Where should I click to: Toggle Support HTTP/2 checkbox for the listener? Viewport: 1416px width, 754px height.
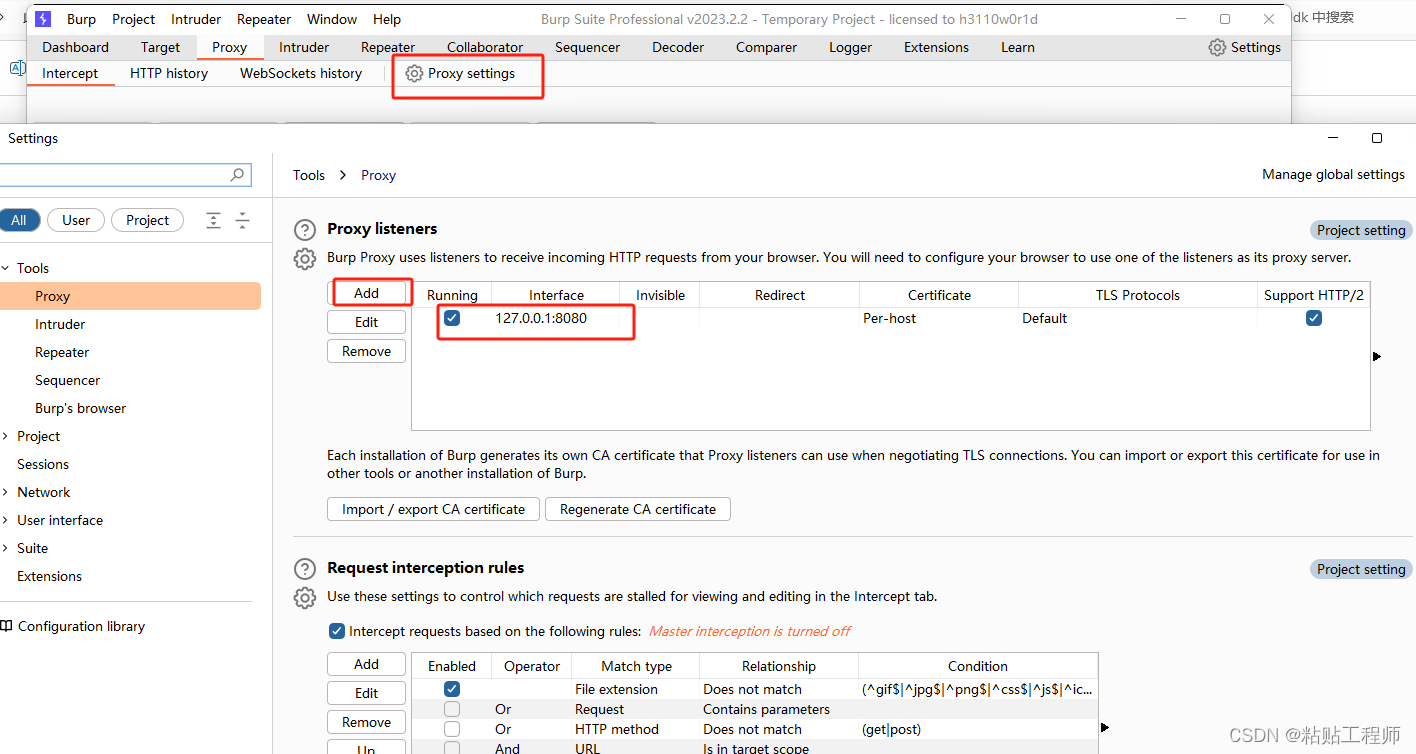(1314, 318)
